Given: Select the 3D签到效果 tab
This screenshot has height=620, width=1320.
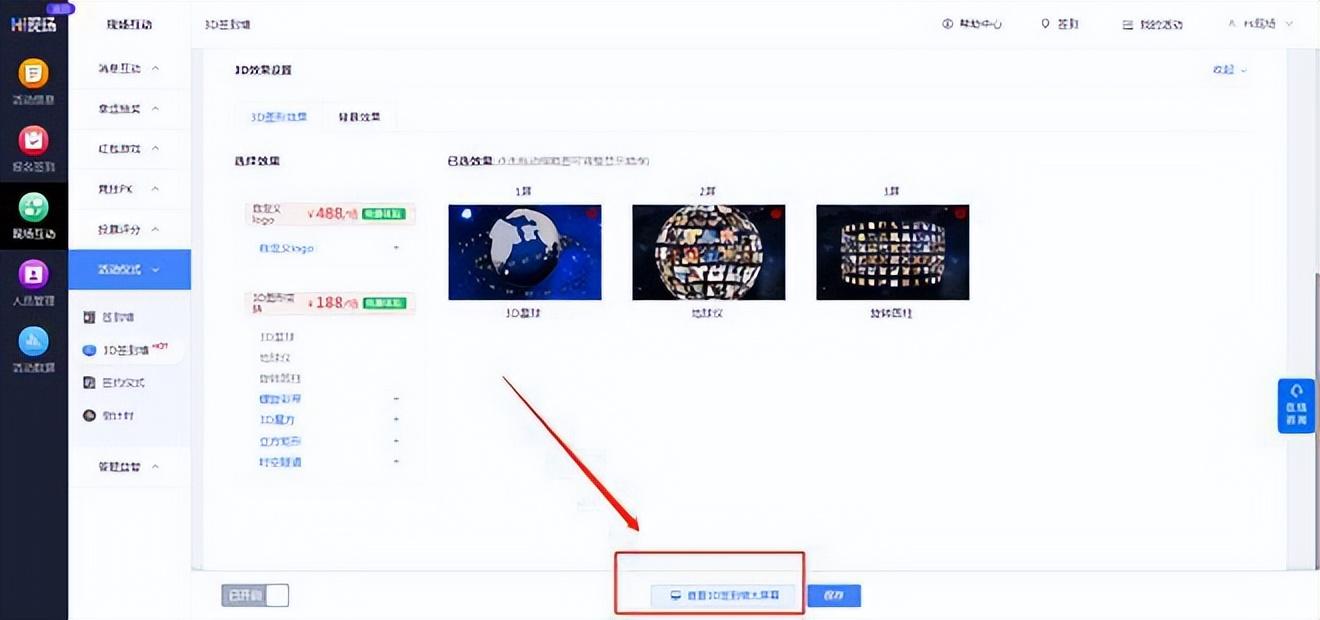Looking at the screenshot, I should [x=280, y=116].
